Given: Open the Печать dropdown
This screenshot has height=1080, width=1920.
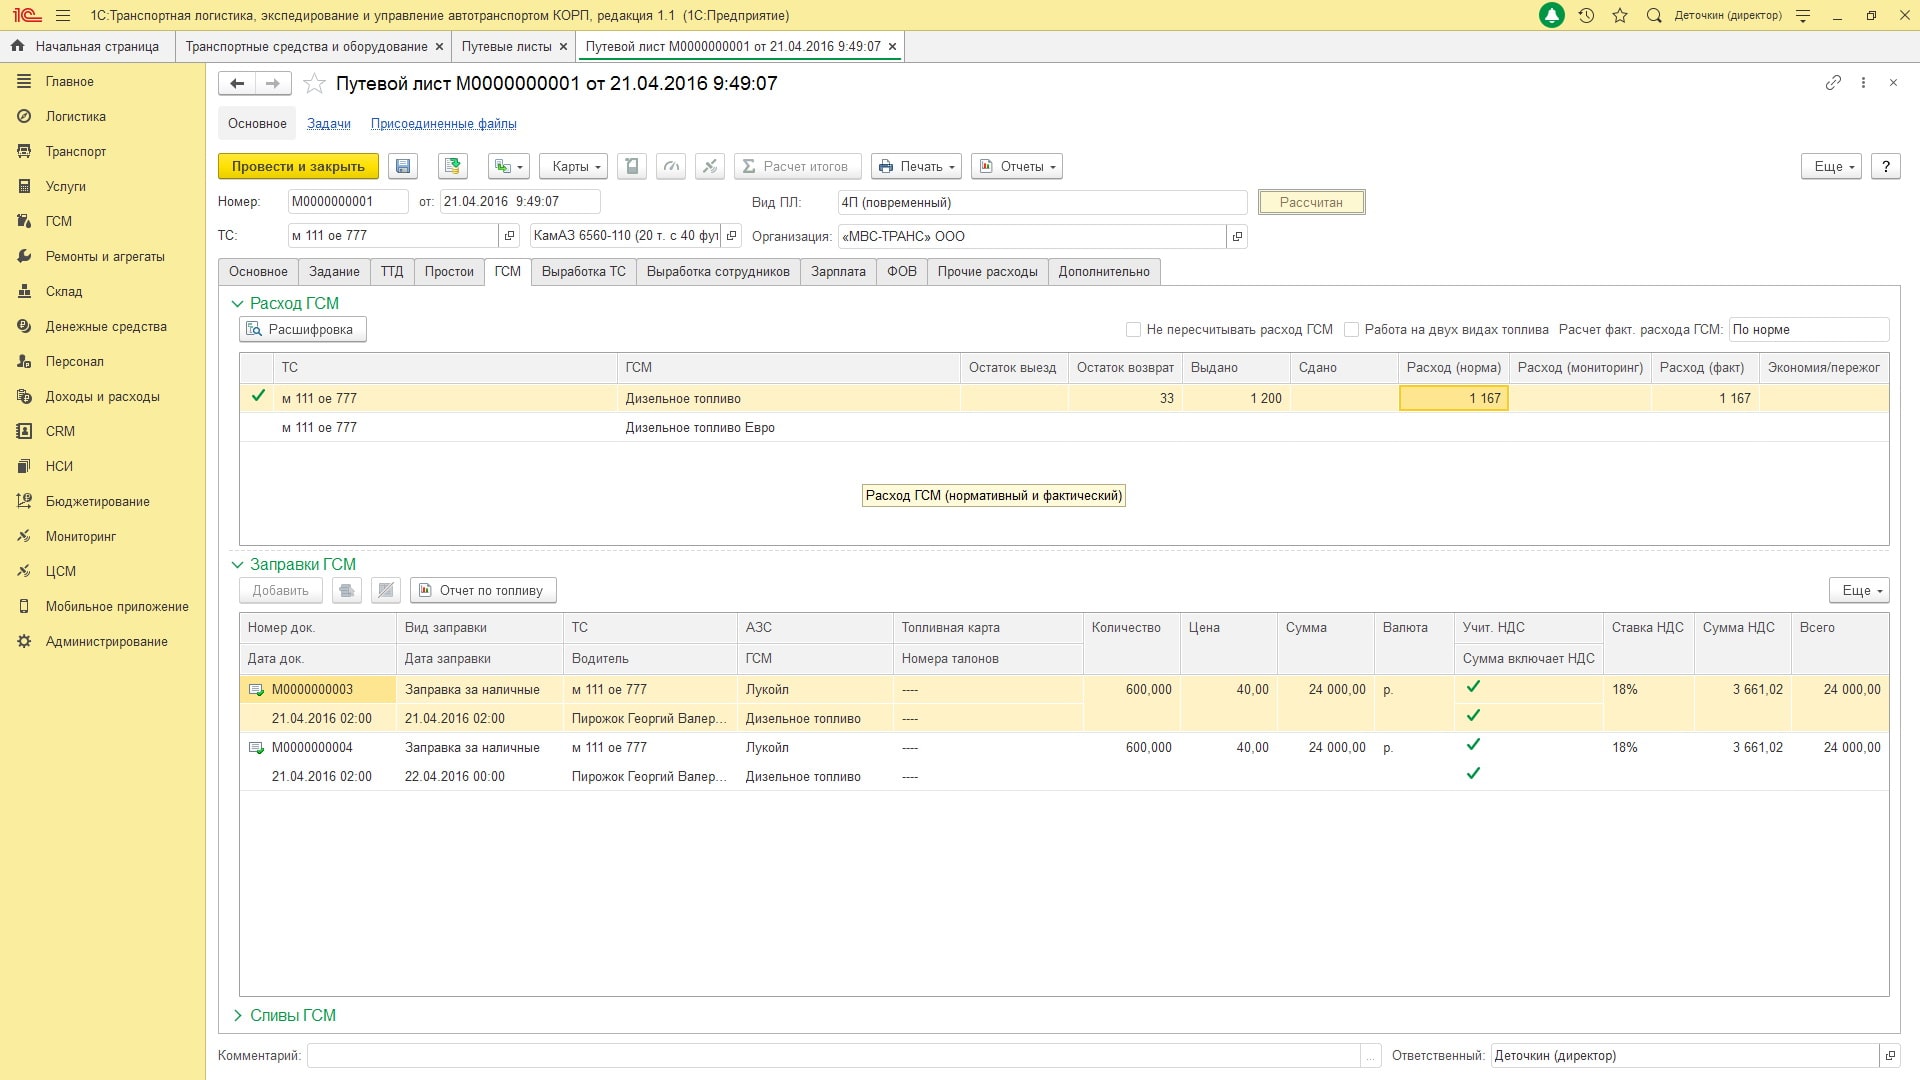Looking at the screenshot, I should coord(916,166).
